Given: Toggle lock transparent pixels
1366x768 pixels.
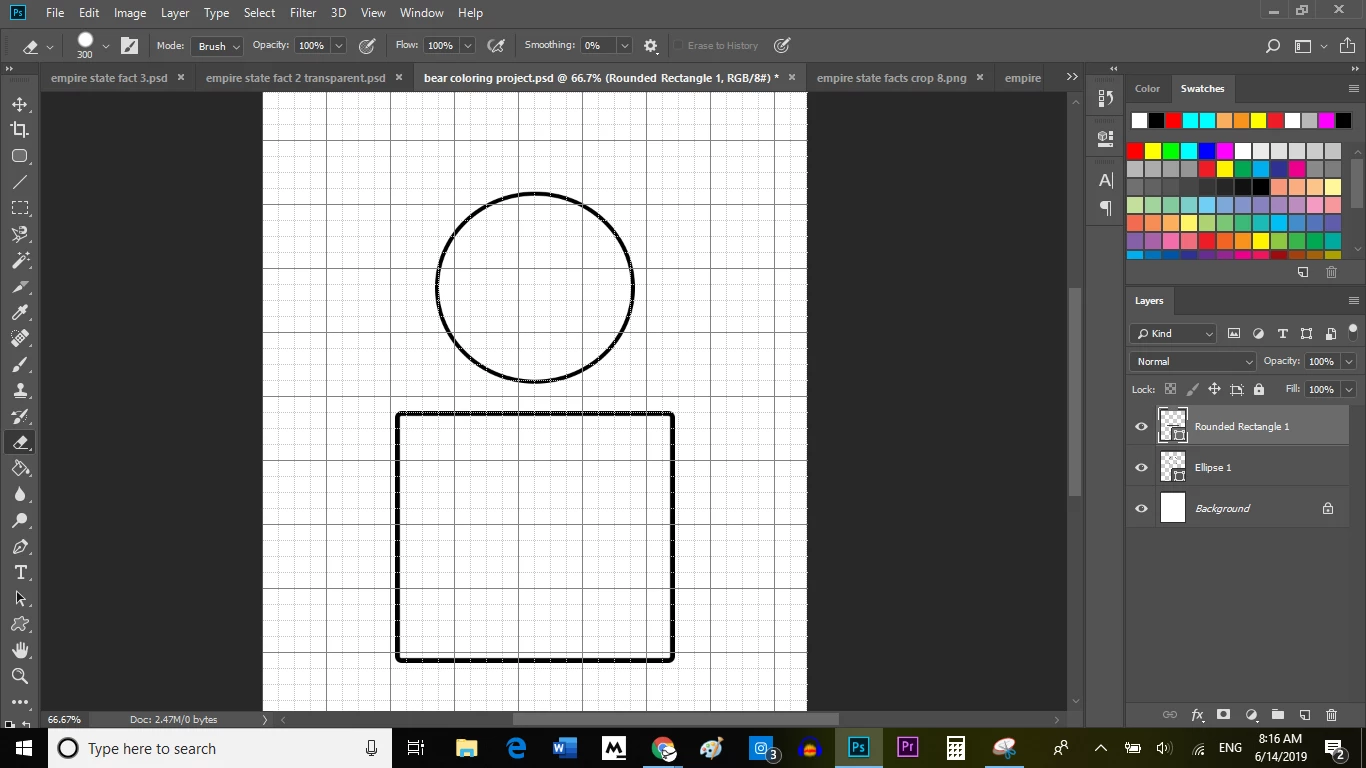Looking at the screenshot, I should (1170, 389).
